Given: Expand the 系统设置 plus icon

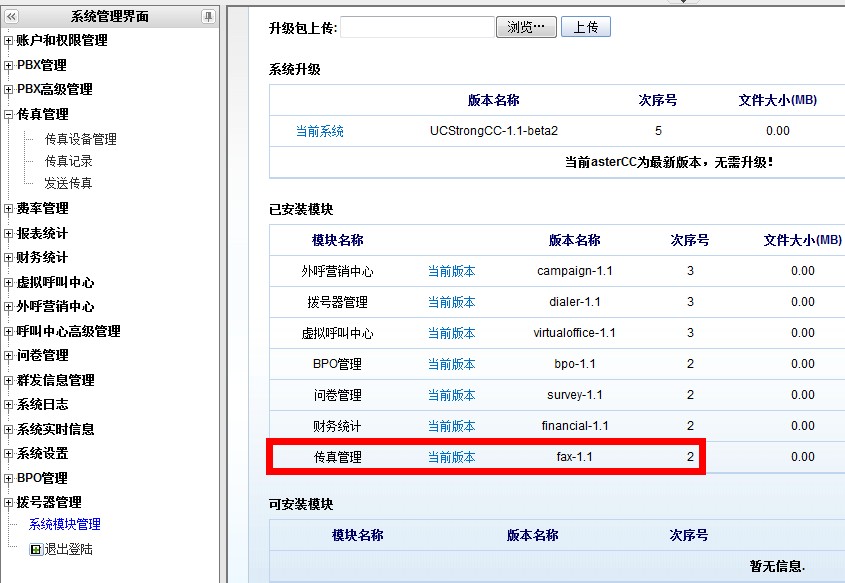Looking at the screenshot, I should (9, 454).
